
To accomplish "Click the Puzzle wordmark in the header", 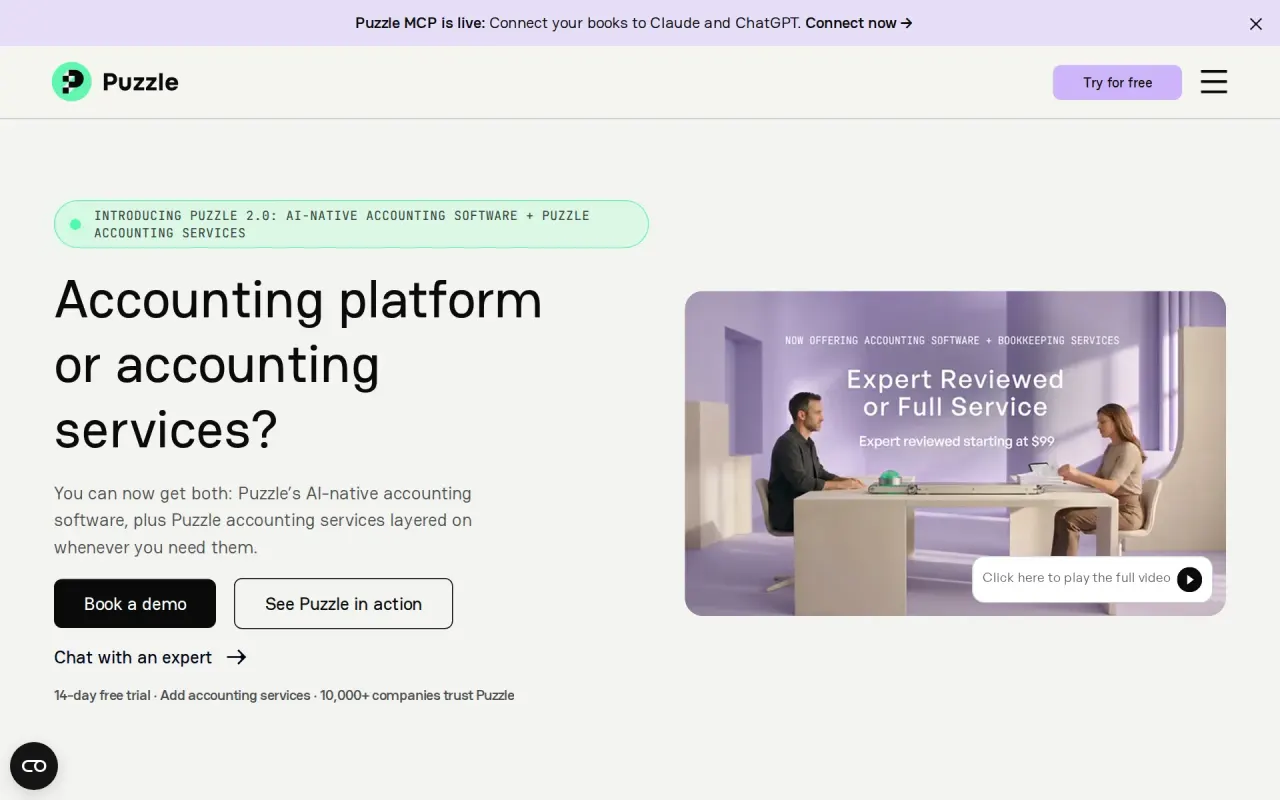I will coord(140,82).
